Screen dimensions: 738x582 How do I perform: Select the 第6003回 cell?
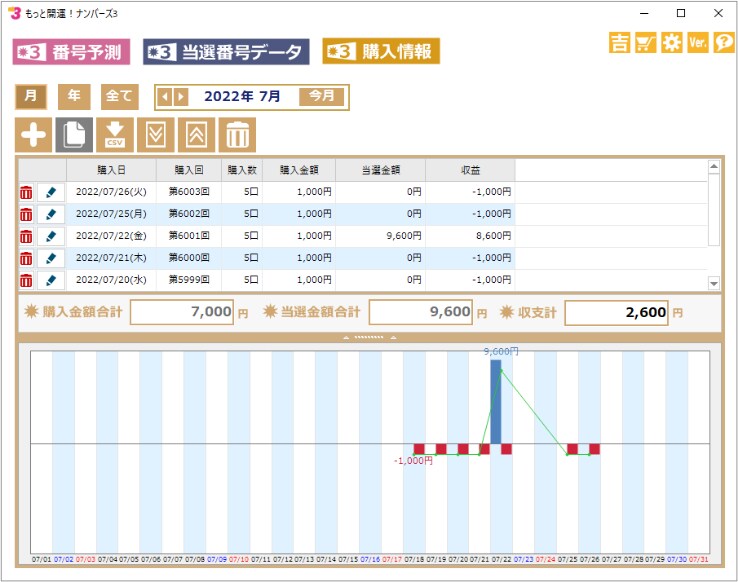(189, 192)
